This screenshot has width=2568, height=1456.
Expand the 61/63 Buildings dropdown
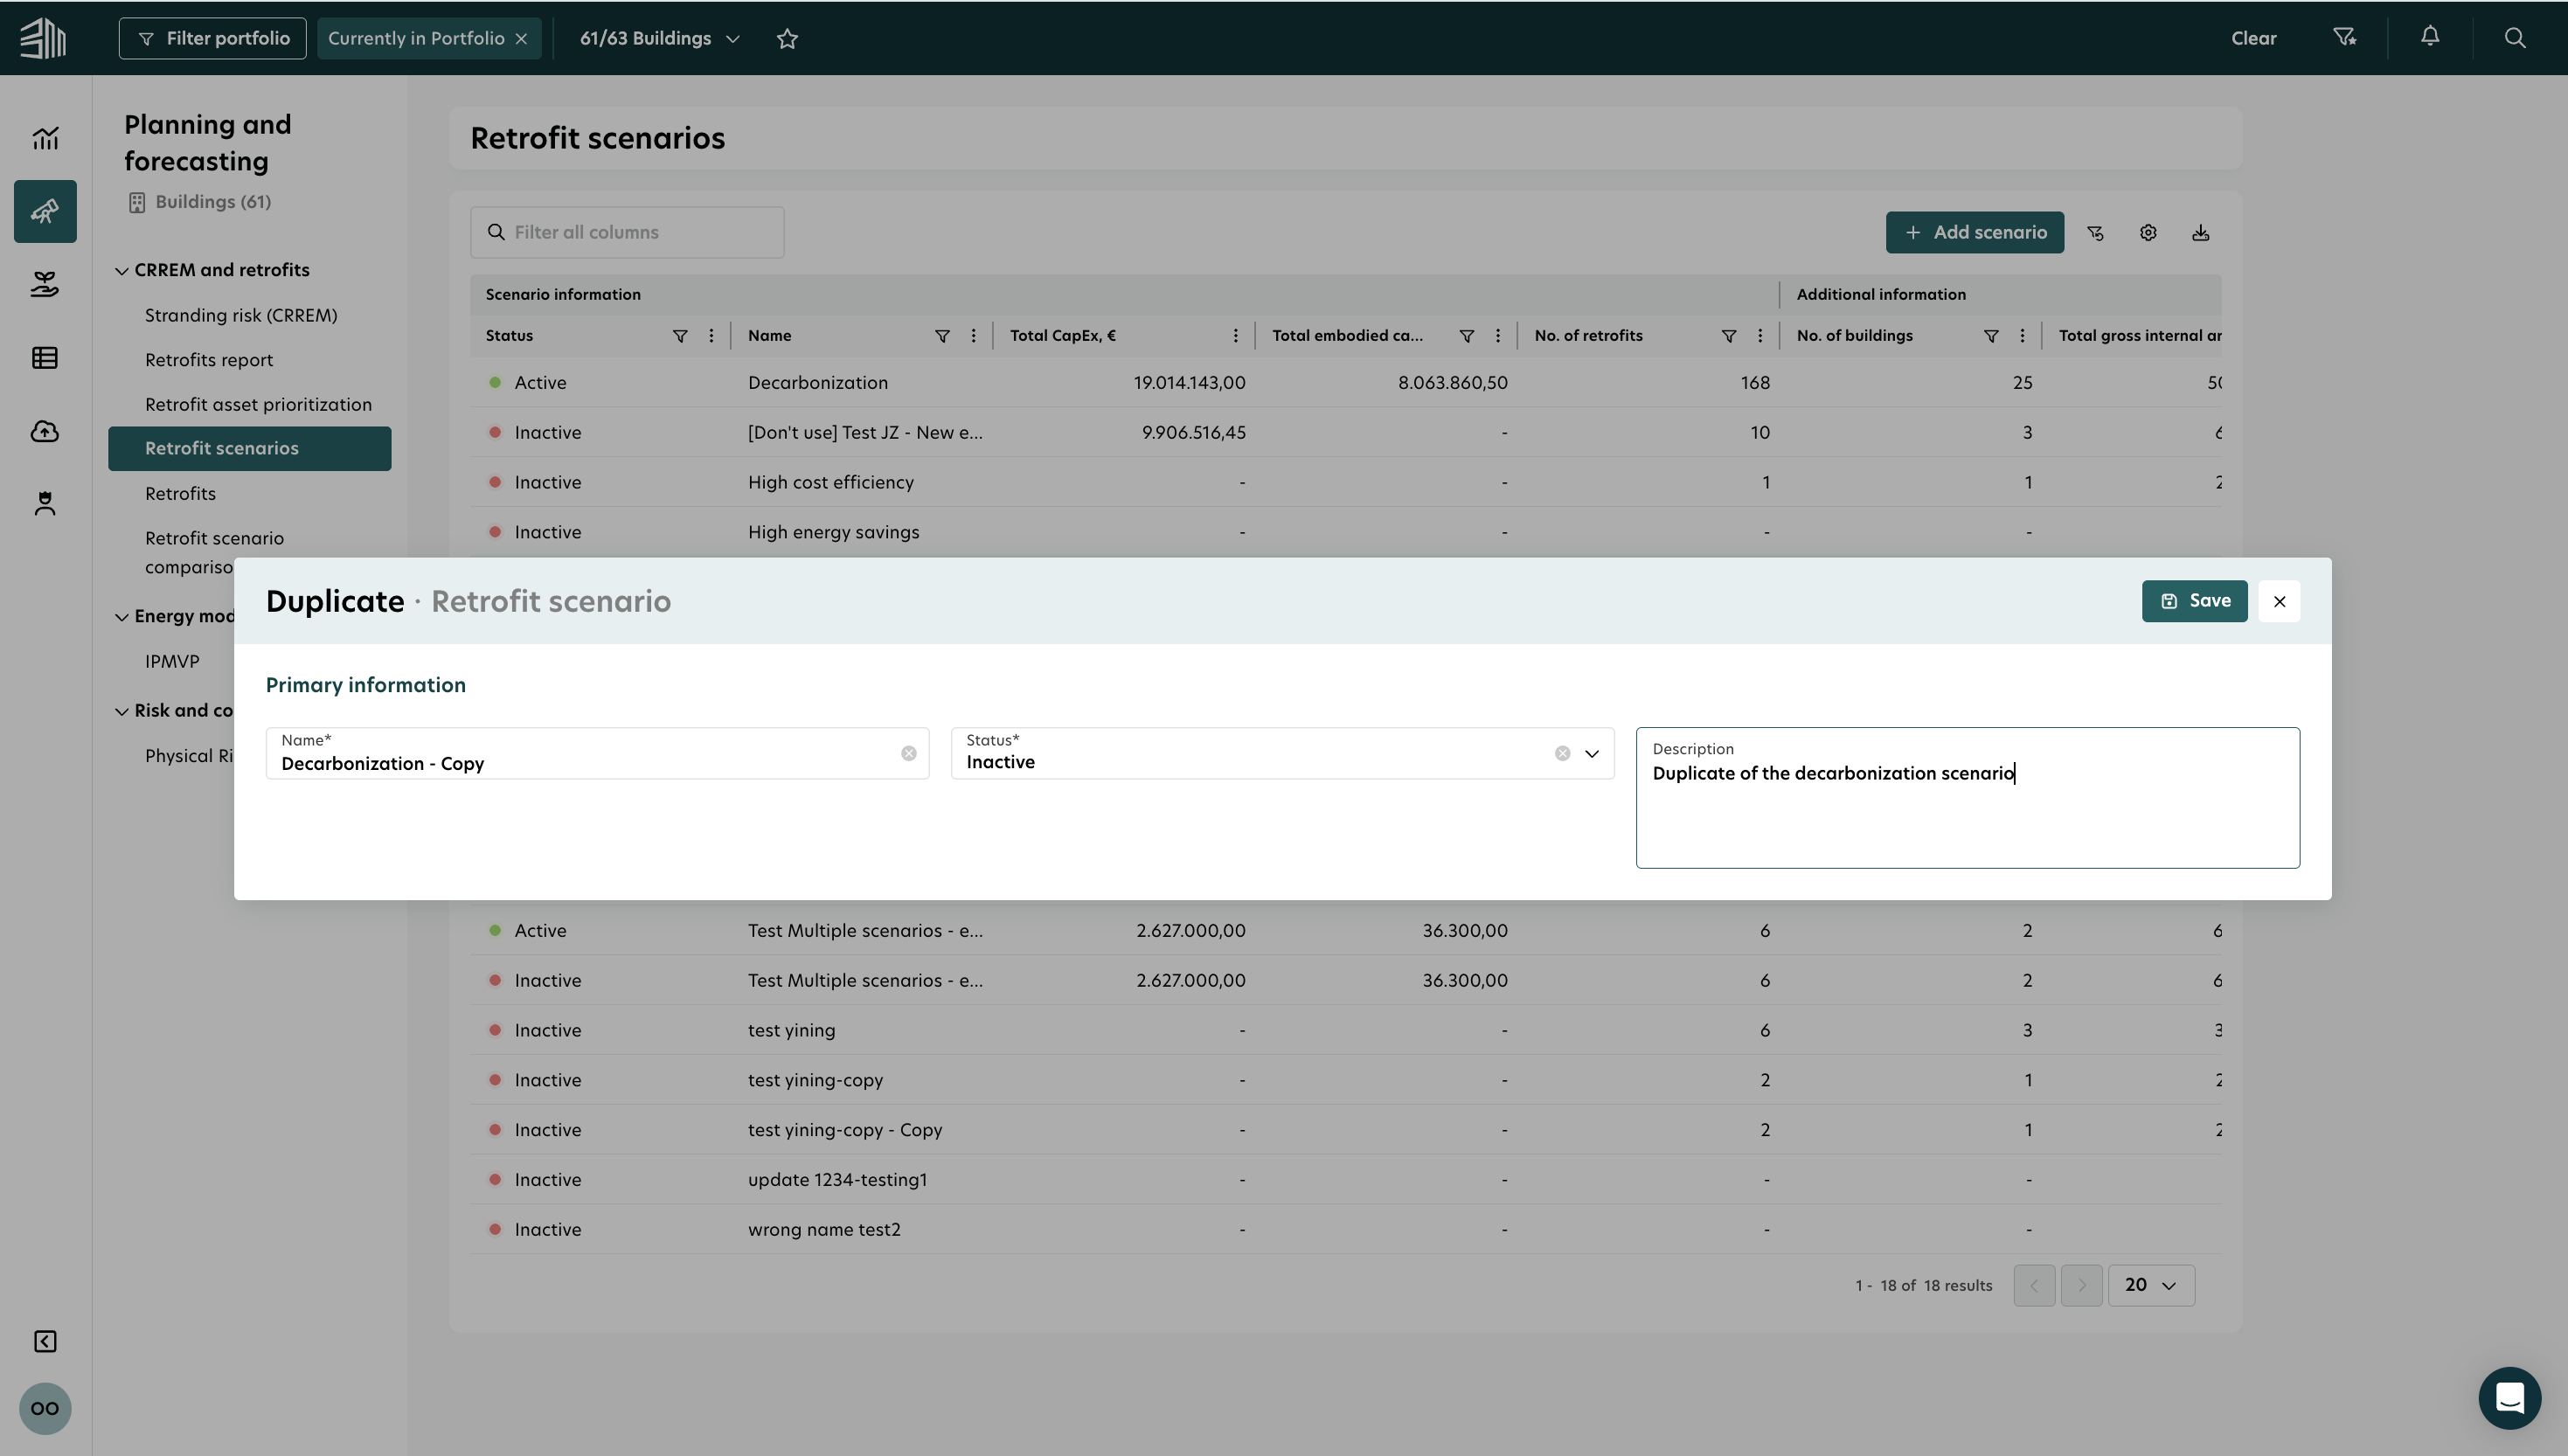click(x=660, y=38)
